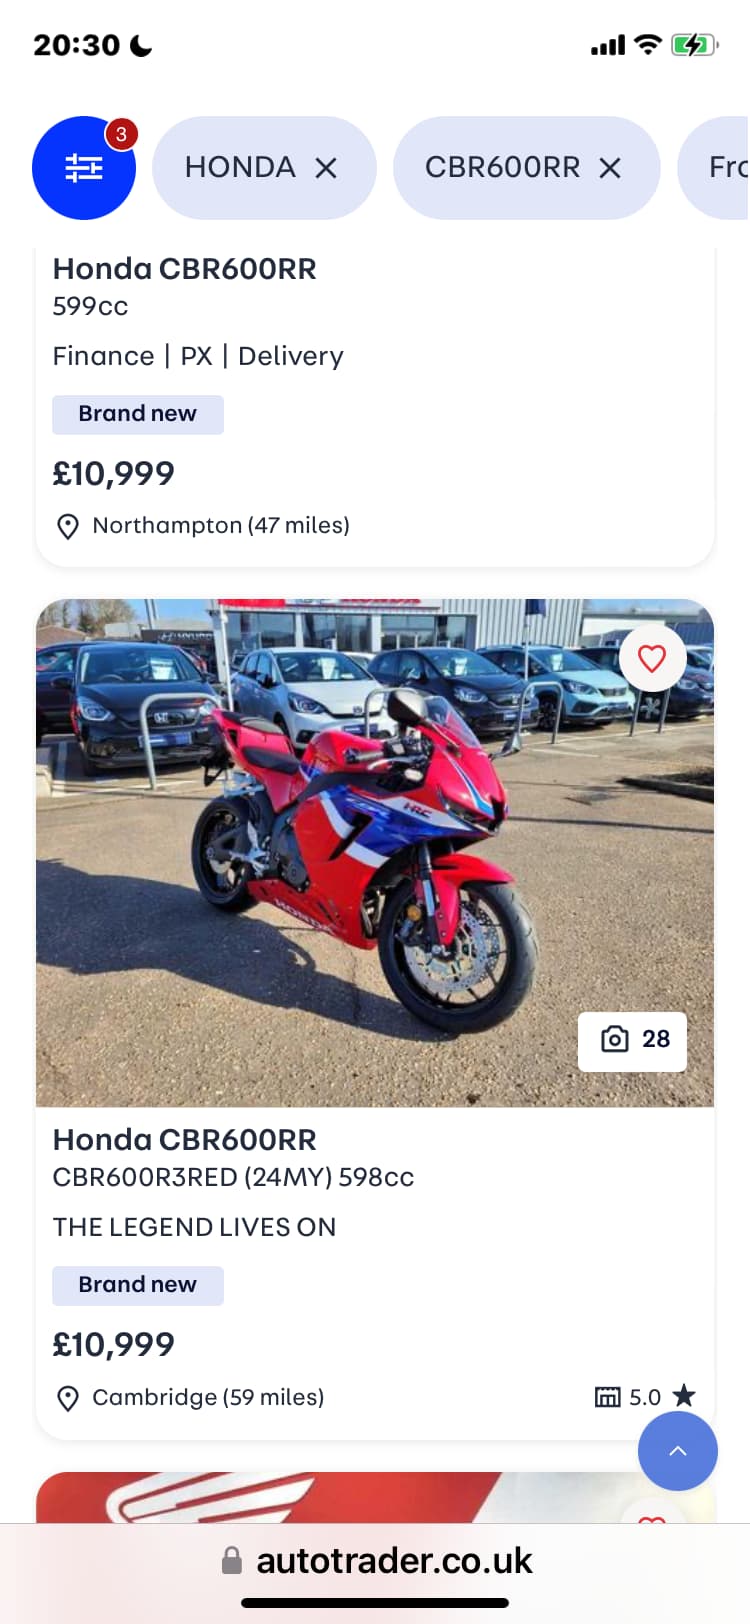Tap the scroll-to-top chevron button

pyautogui.click(x=678, y=1451)
